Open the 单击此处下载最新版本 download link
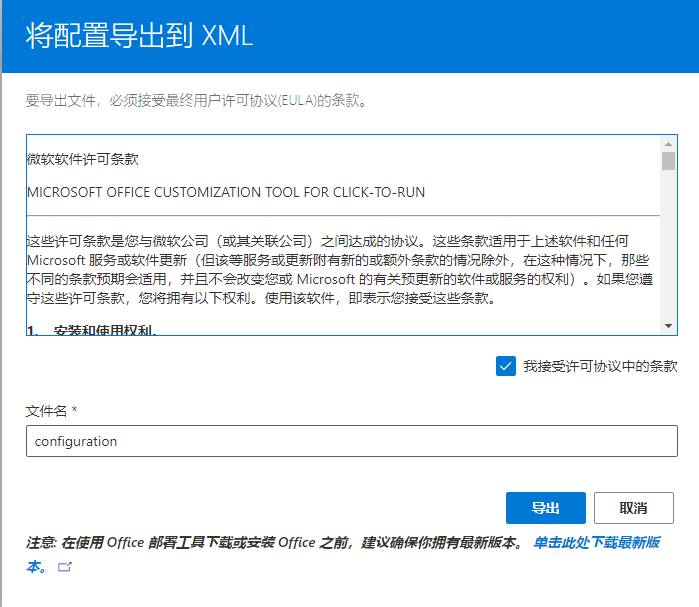This screenshot has width=699, height=607. click(596, 542)
